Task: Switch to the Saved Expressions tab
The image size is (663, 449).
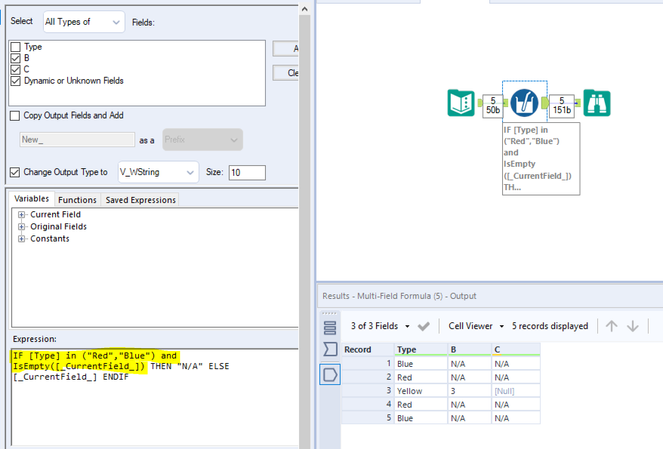Action: point(140,200)
